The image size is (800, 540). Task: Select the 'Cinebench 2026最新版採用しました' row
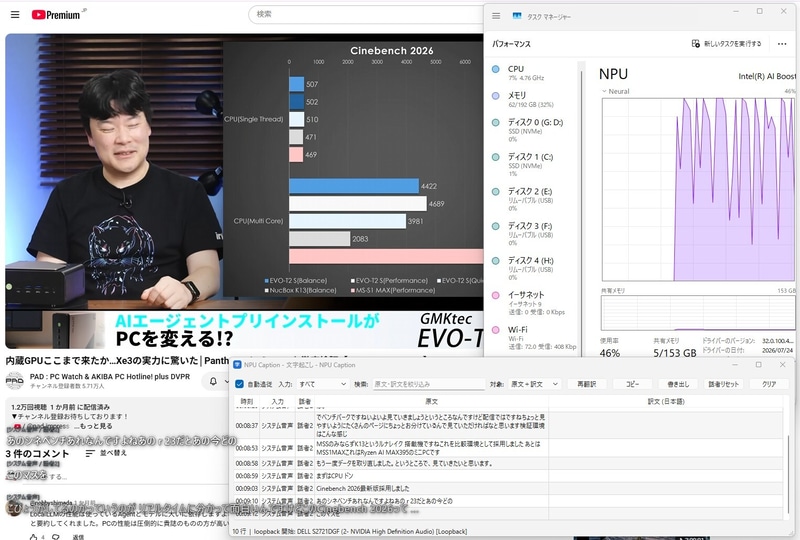(x=508, y=488)
